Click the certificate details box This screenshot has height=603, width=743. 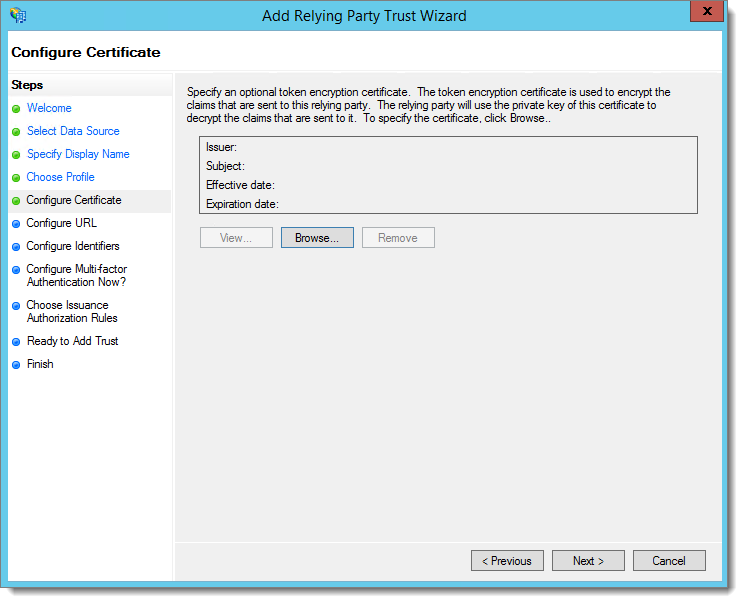(448, 175)
